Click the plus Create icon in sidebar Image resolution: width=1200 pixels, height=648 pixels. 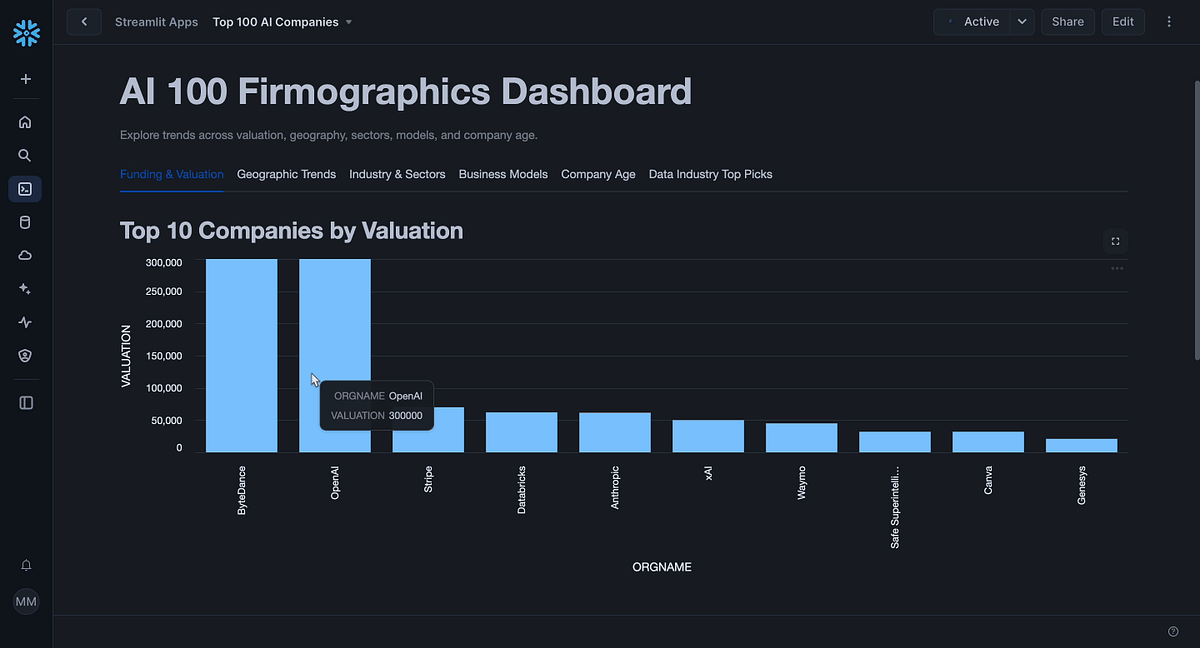26,79
